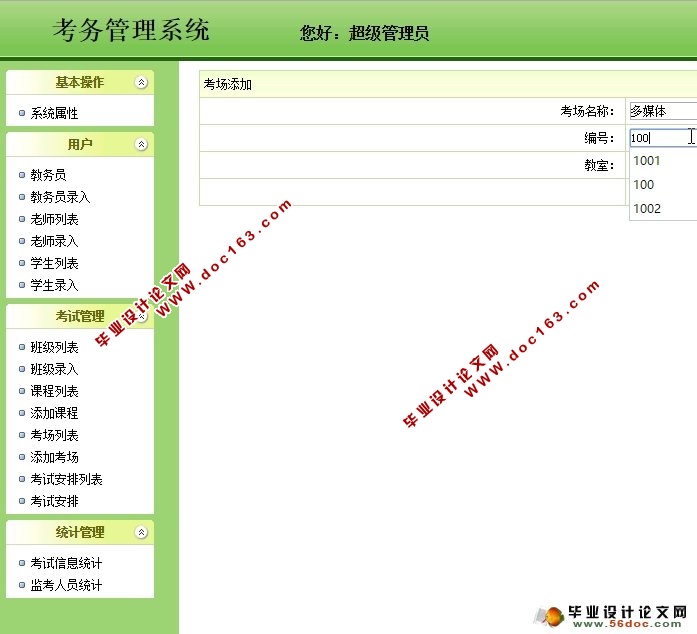Open 教务员录入 page
The height and width of the screenshot is (634, 697).
[60, 197]
